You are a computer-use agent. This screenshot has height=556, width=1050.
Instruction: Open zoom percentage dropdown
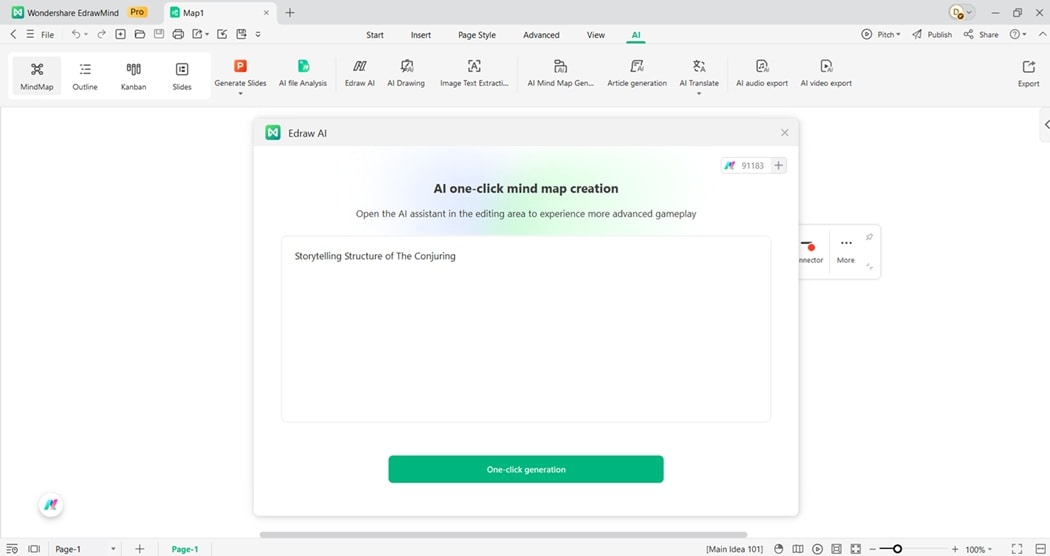(x=978, y=549)
